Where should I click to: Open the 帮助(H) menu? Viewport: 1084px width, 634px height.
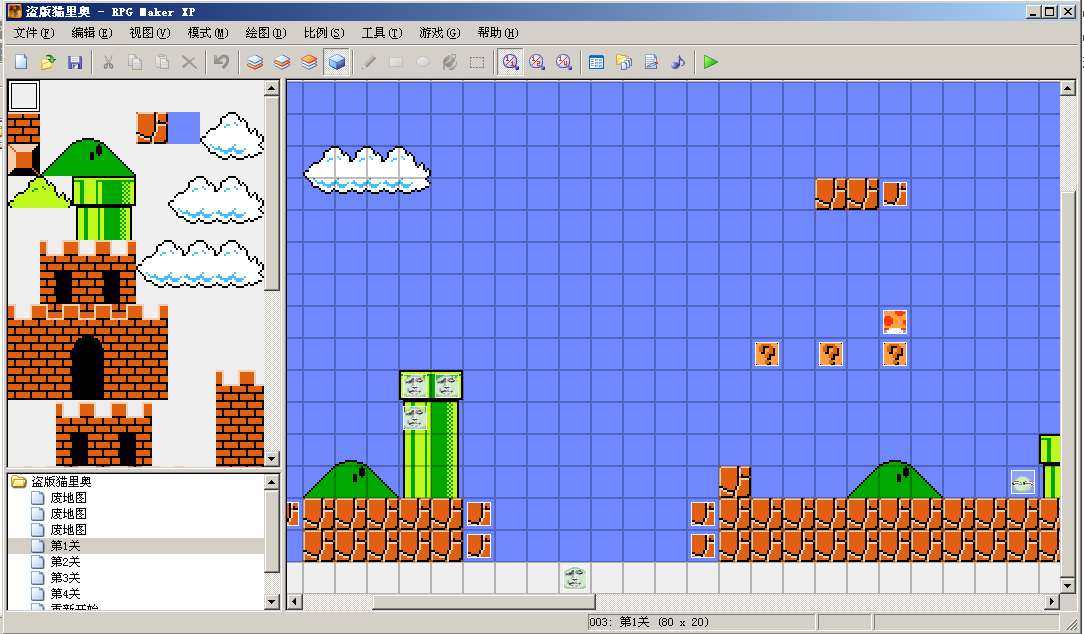tap(498, 32)
